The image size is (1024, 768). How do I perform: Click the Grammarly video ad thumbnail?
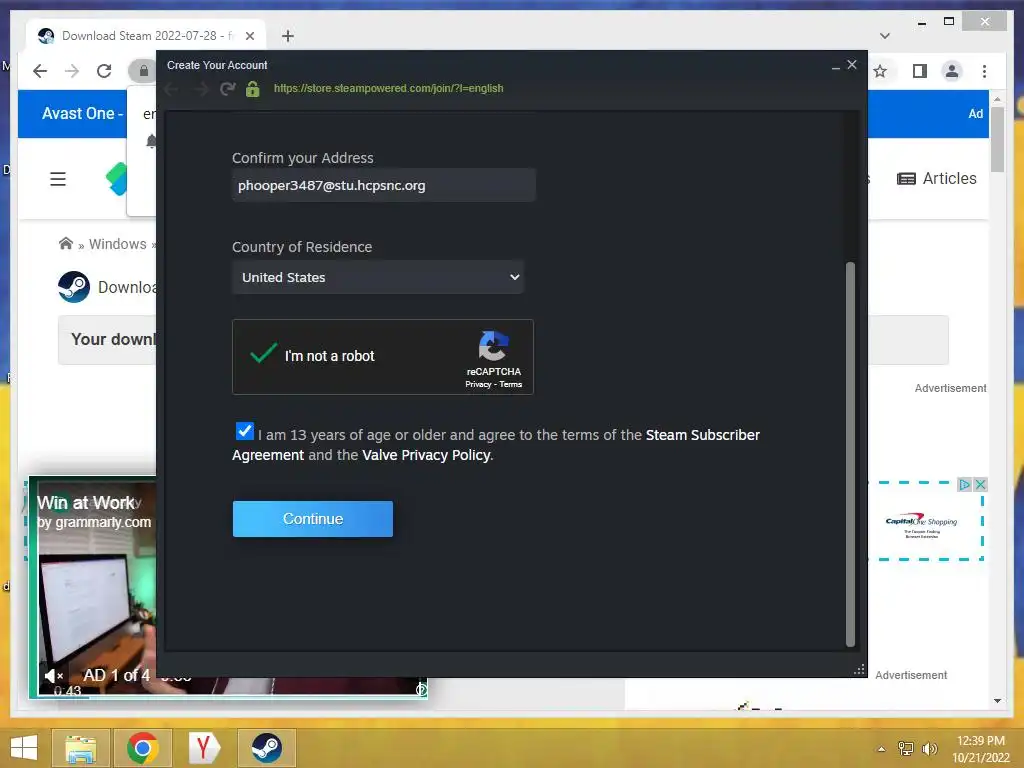[x=97, y=588]
